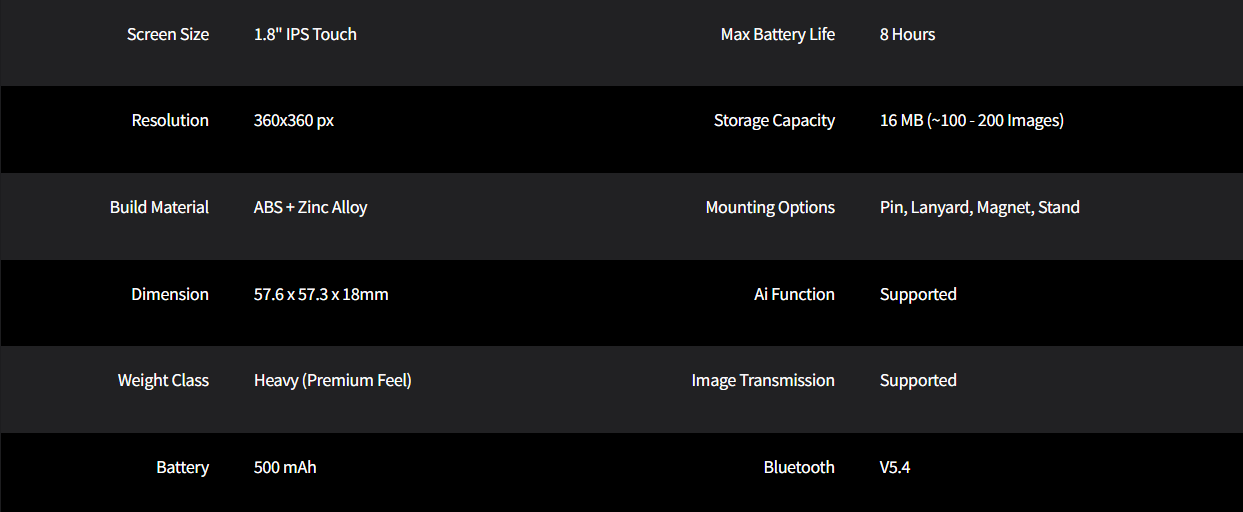The width and height of the screenshot is (1243, 512).
Task: Click the Weight Class label
Action: tap(163, 380)
